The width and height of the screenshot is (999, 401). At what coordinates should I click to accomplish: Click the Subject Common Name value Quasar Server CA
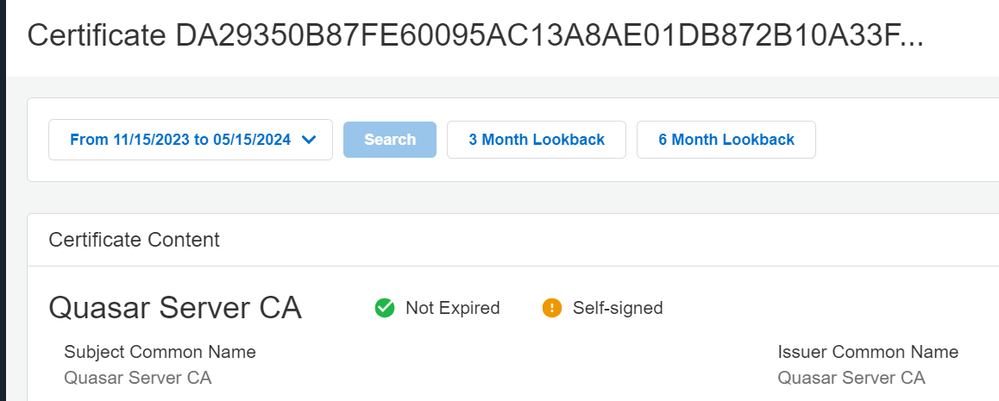click(138, 377)
